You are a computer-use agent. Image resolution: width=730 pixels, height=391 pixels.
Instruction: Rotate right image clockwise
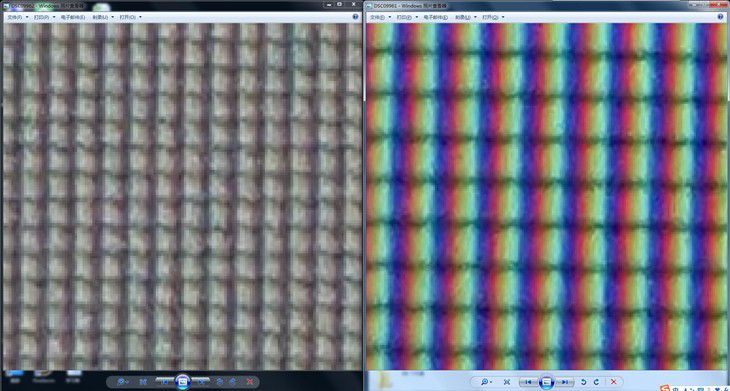pyautogui.click(x=596, y=382)
